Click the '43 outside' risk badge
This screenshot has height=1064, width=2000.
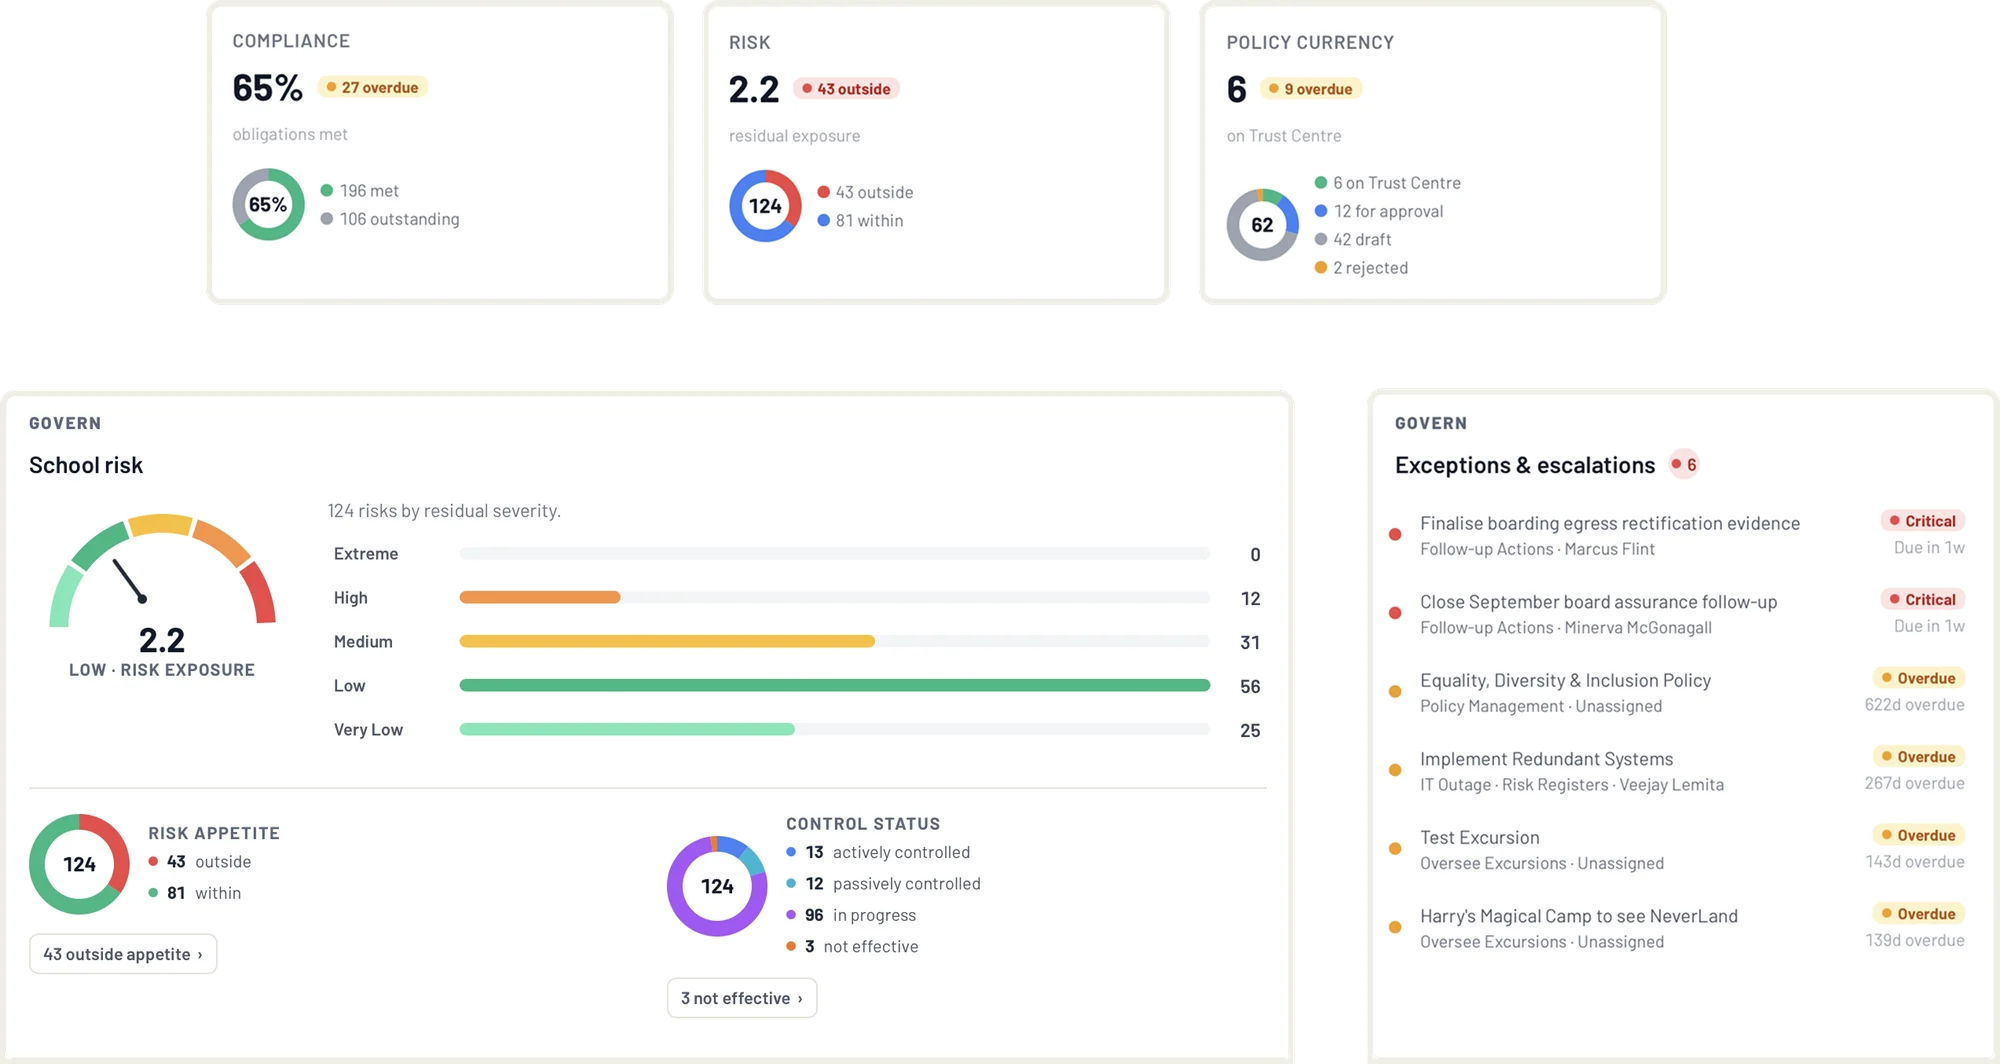(x=847, y=89)
